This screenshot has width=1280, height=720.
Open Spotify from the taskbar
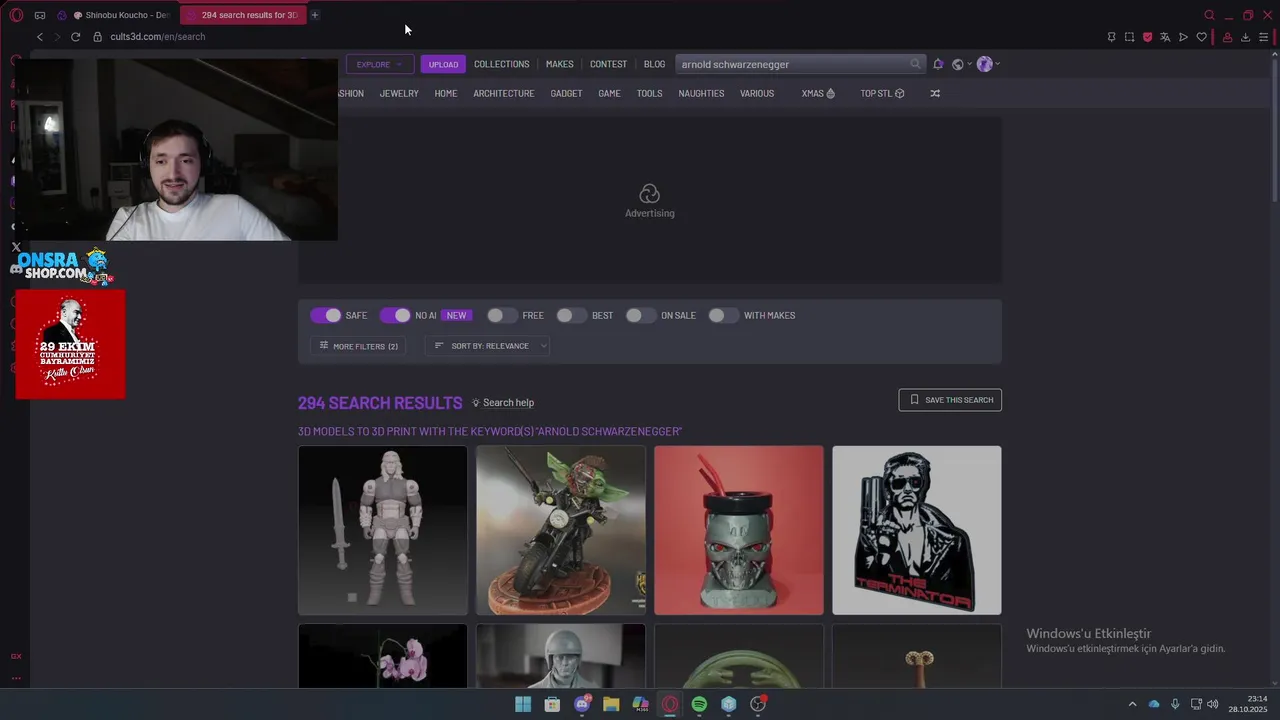tap(699, 704)
